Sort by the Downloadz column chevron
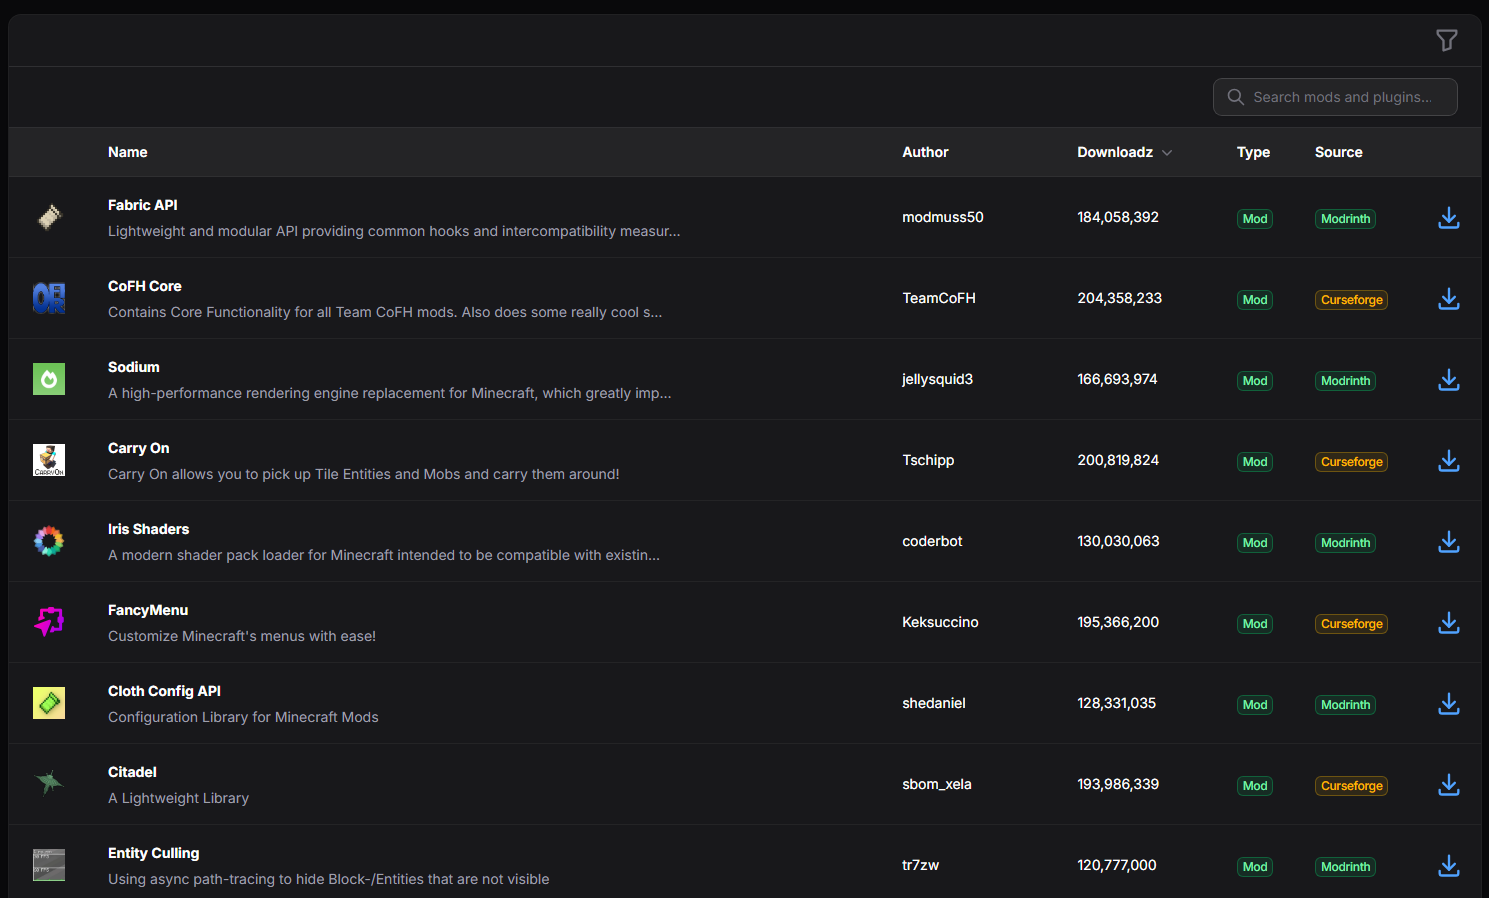 tap(1167, 153)
